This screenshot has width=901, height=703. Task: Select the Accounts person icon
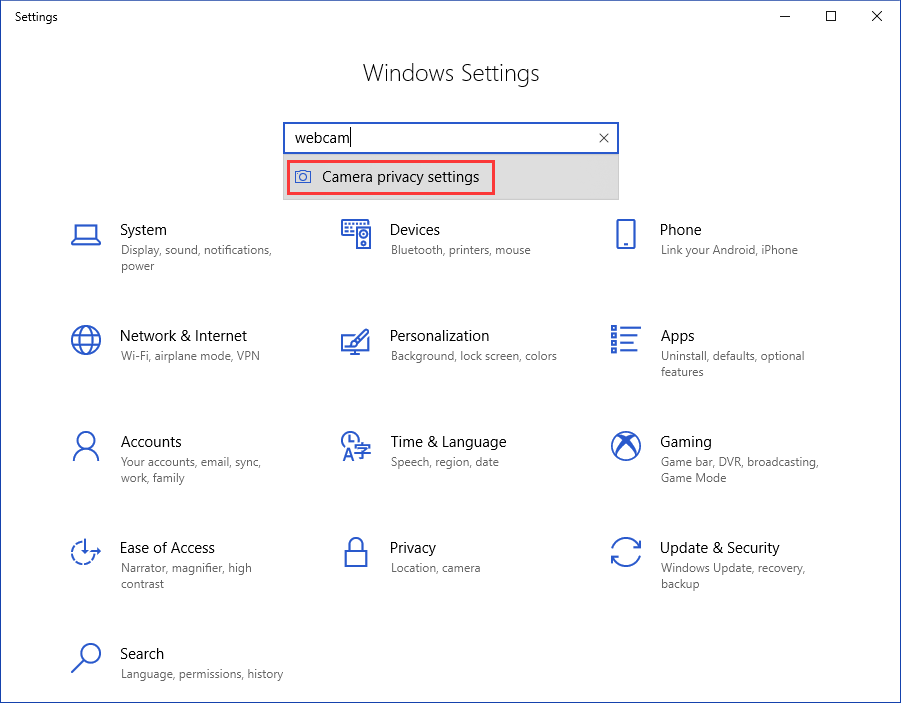pyautogui.click(x=86, y=446)
